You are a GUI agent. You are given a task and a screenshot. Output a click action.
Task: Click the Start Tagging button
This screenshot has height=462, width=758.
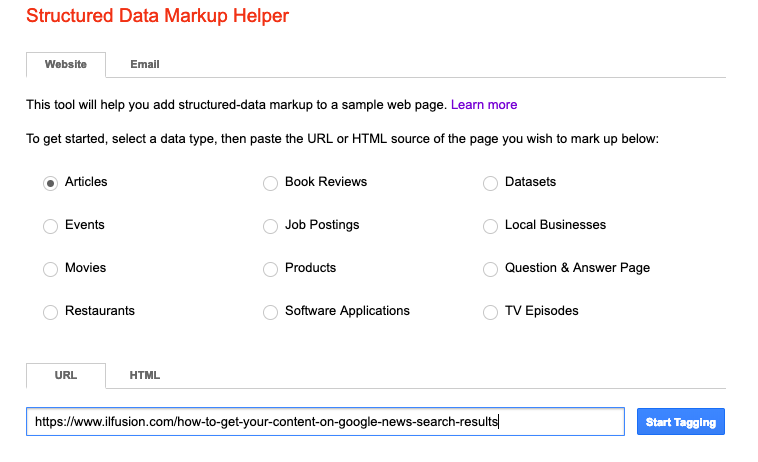pyautogui.click(x=681, y=422)
